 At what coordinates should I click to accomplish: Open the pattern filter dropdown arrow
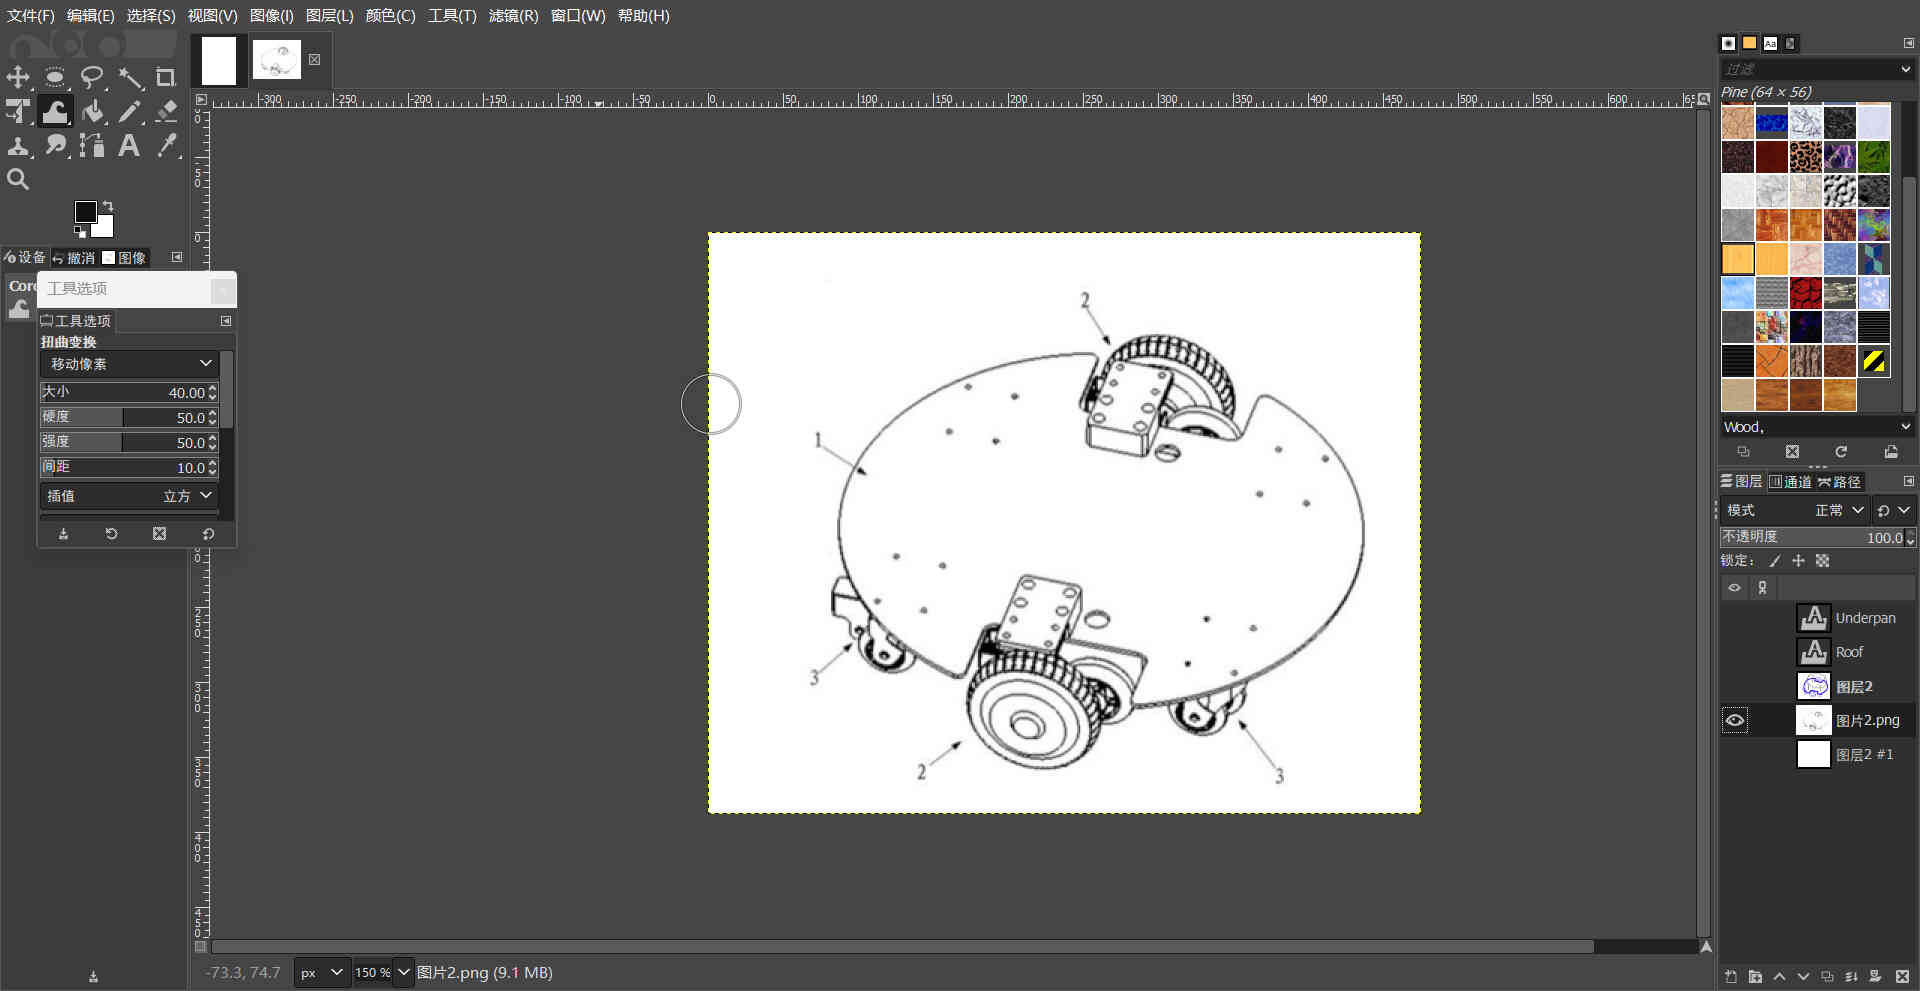[1905, 69]
